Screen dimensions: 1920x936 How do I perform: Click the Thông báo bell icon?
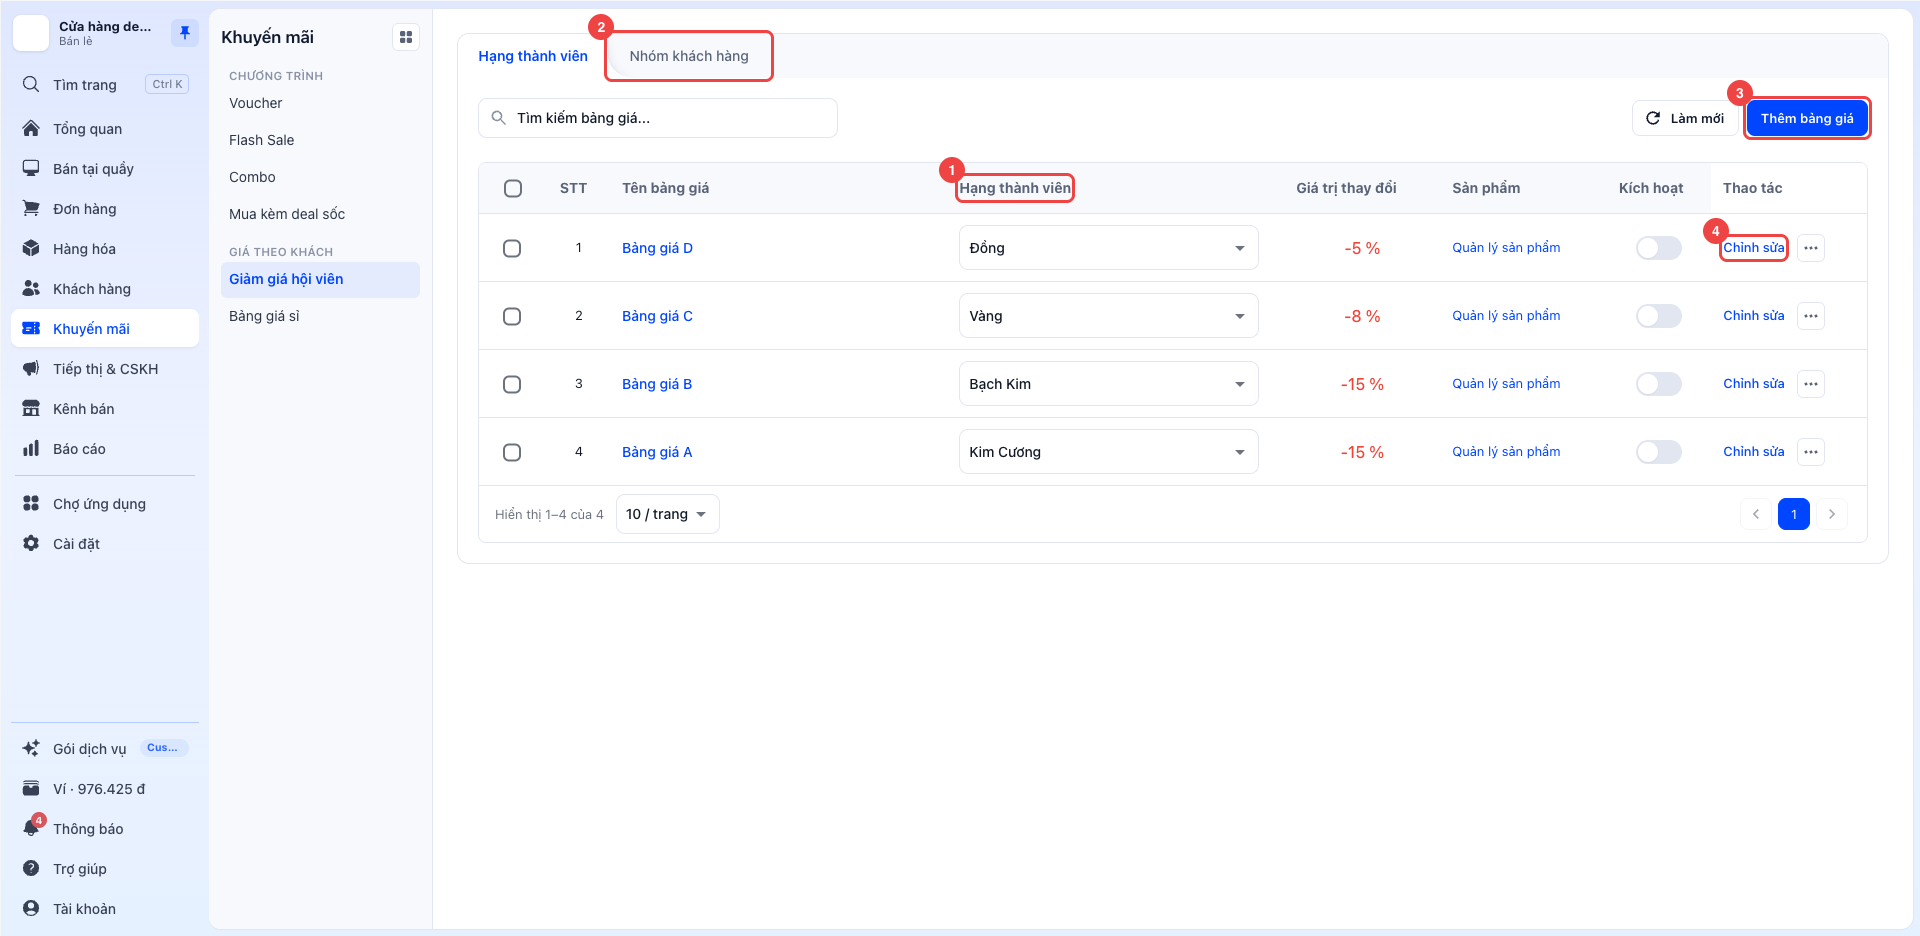(31, 829)
